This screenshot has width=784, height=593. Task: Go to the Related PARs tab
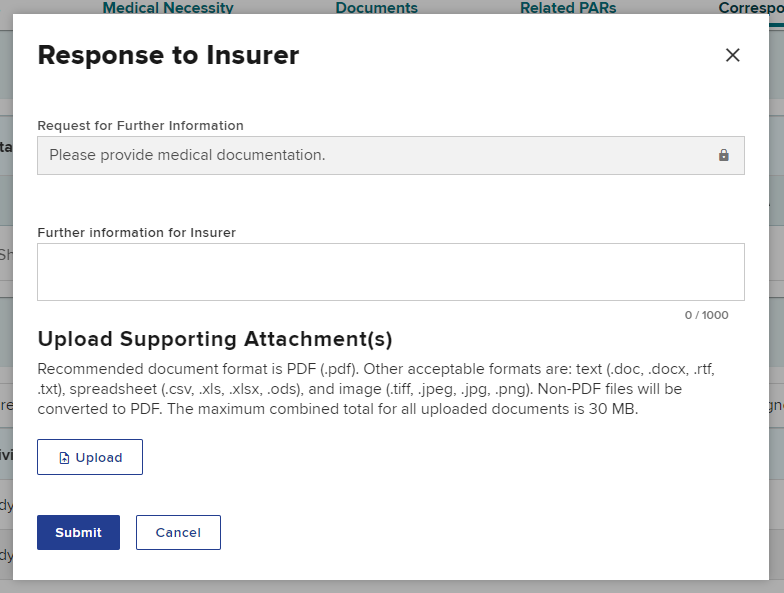pyautogui.click(x=568, y=8)
